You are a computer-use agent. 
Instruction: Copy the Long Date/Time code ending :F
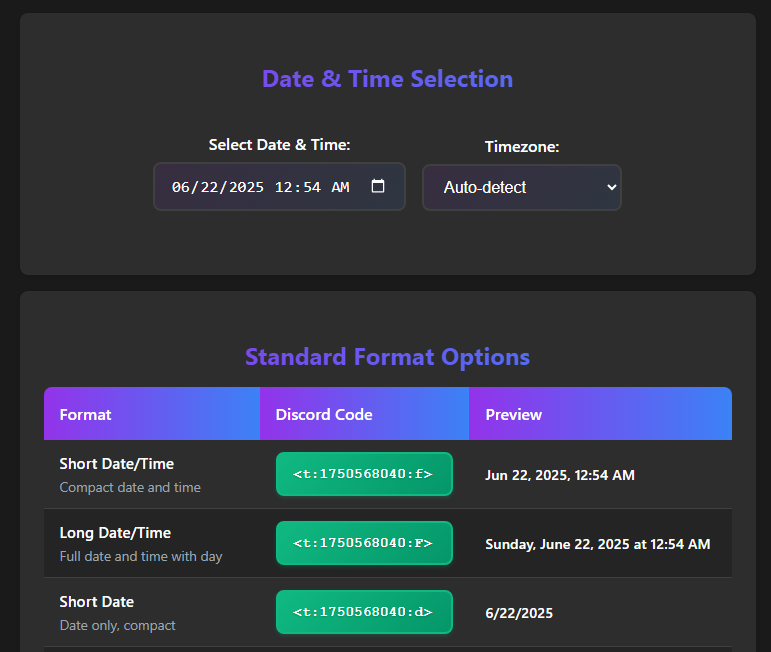[364, 543]
